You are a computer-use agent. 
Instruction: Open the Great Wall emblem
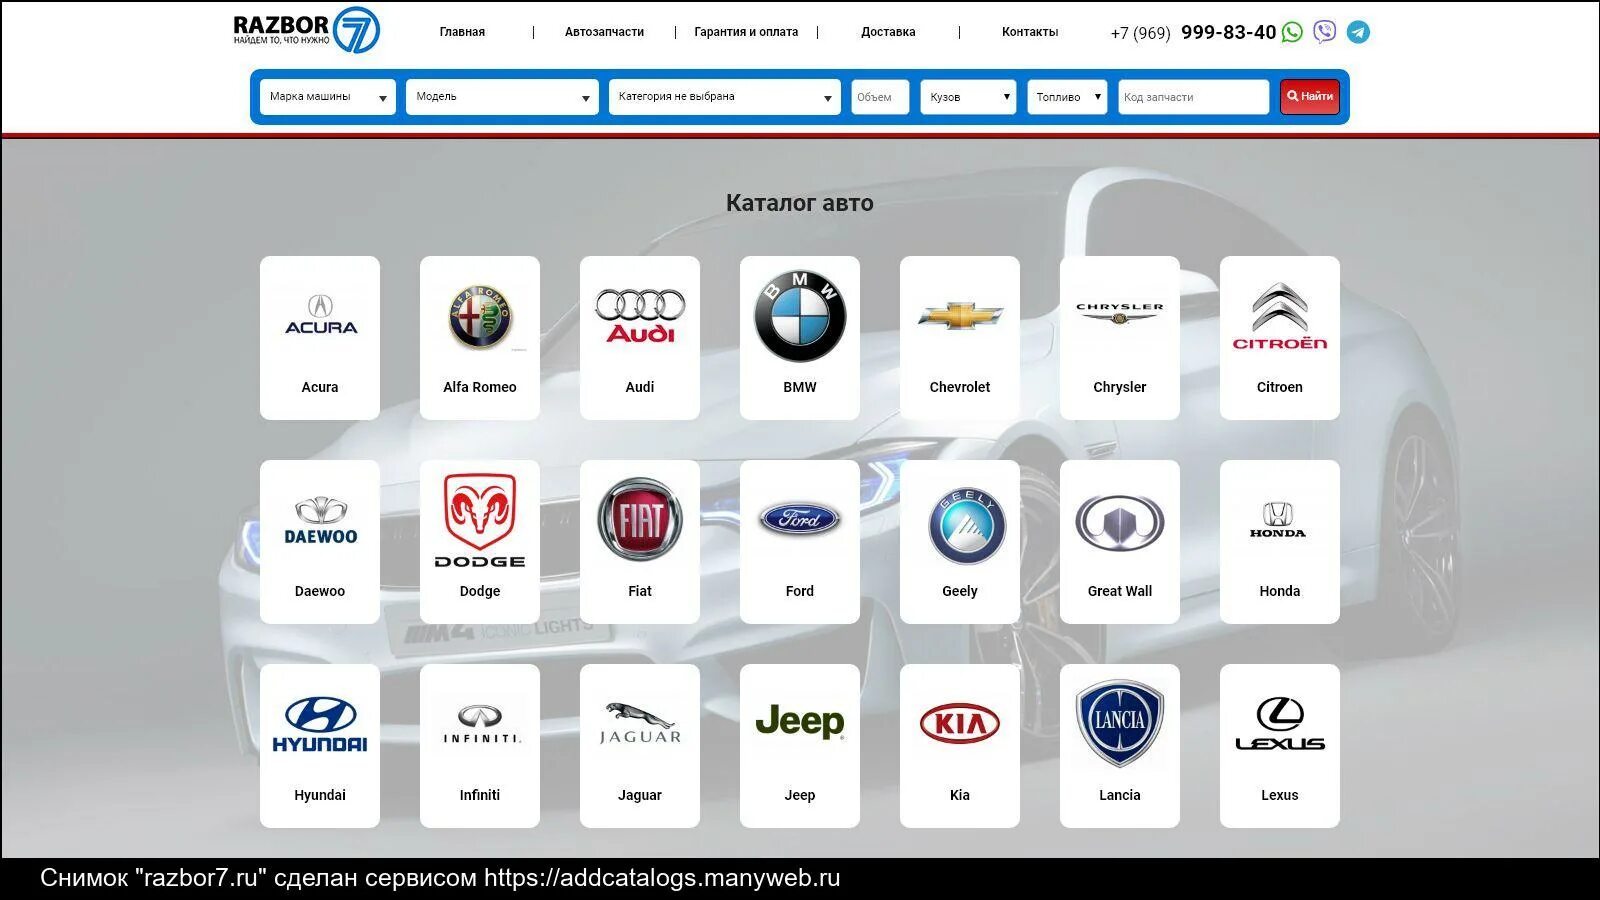(1120, 523)
